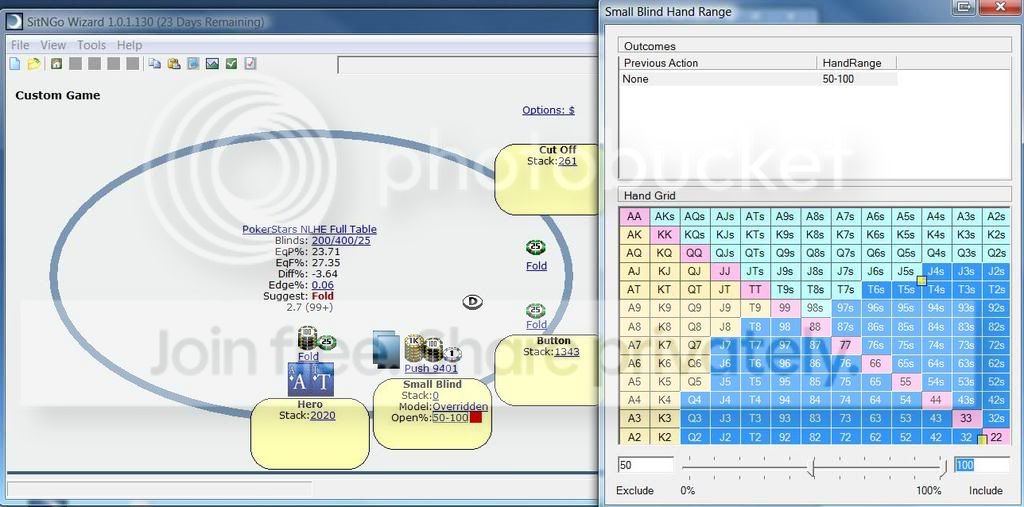Click the Cut Off 25 ante chip
Screen dimensions: 1024x507
[536, 248]
